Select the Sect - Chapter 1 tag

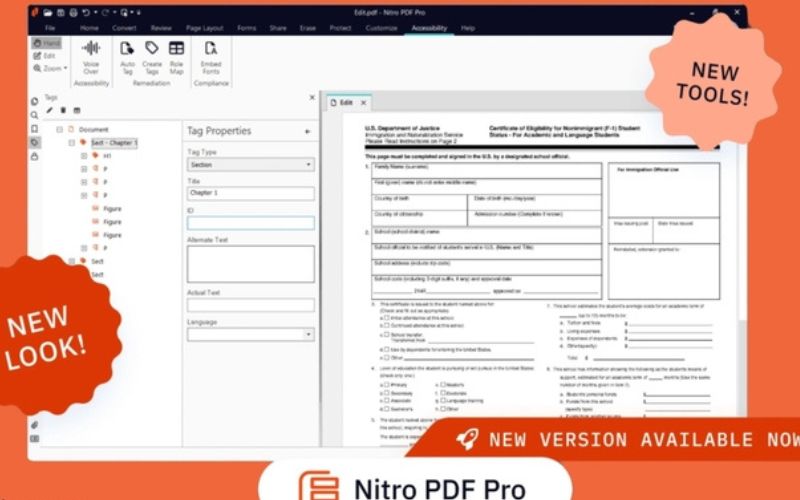[x=114, y=143]
